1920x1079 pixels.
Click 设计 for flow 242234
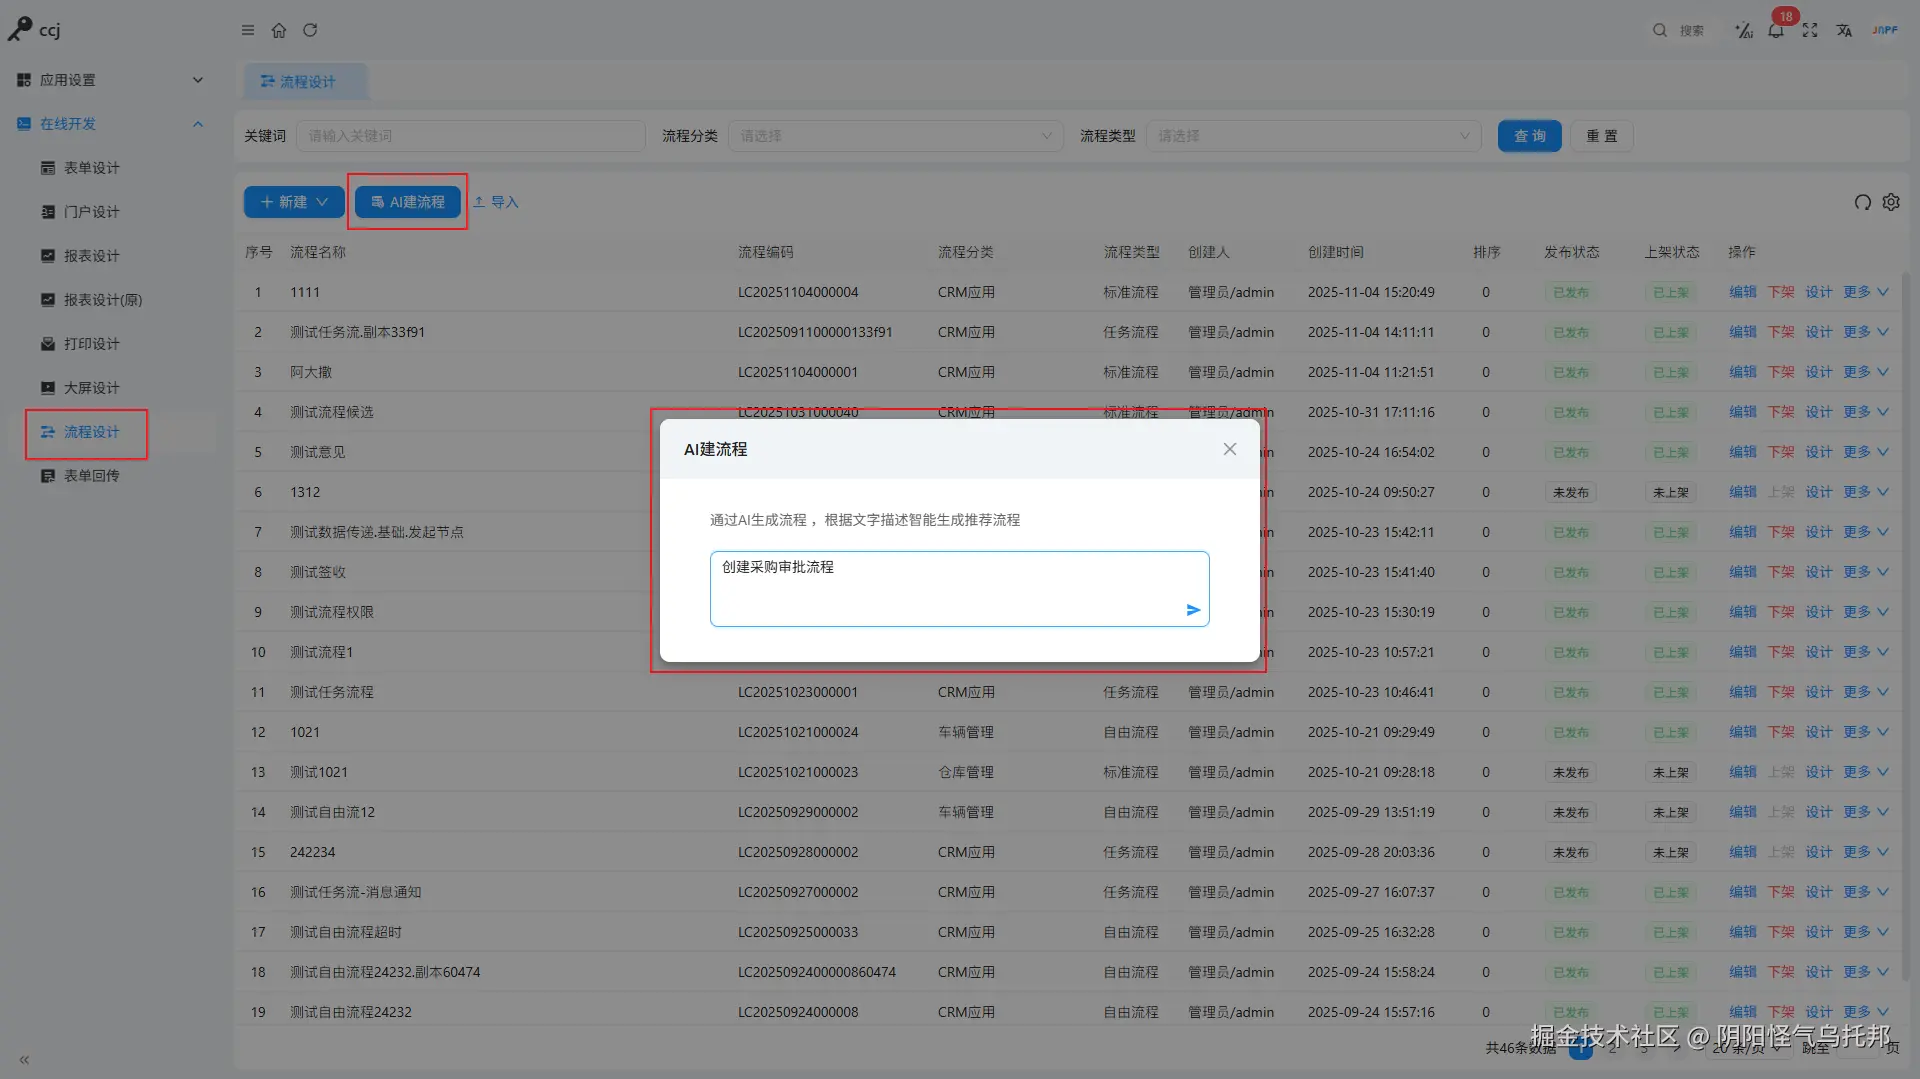pos(1819,852)
